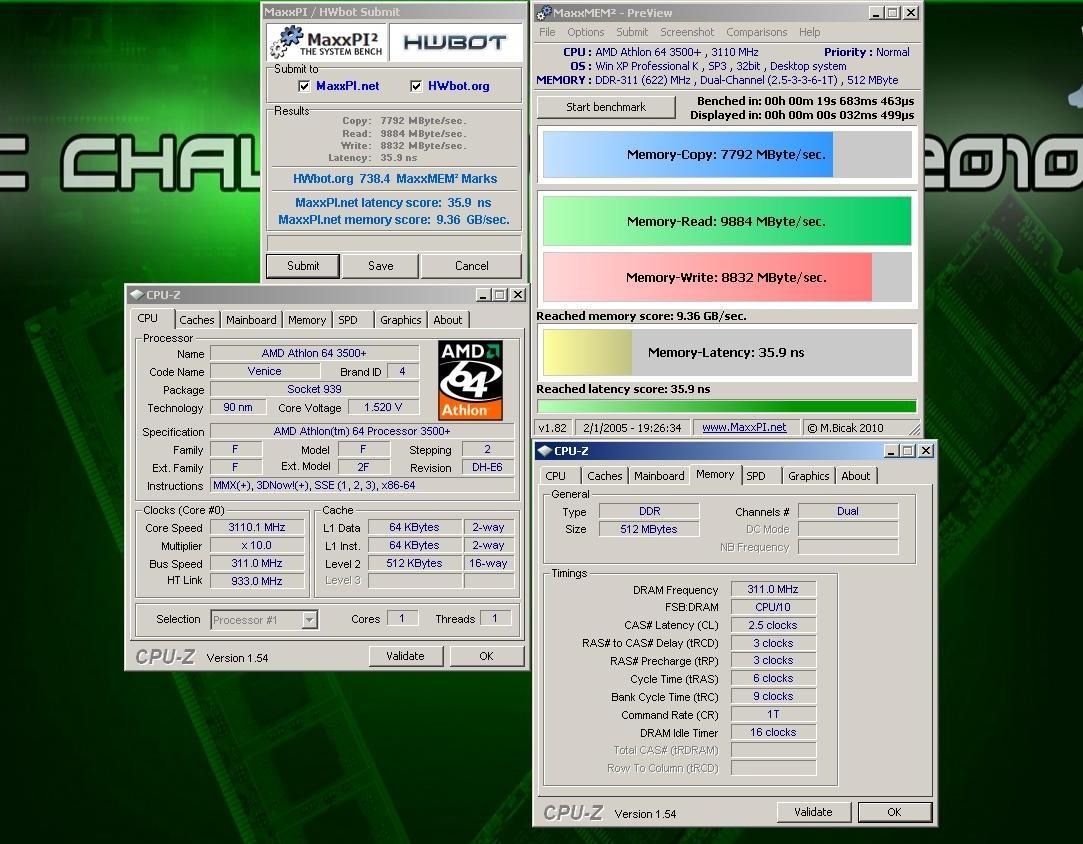Click the Core Voltage 1.520 V value

383,407
